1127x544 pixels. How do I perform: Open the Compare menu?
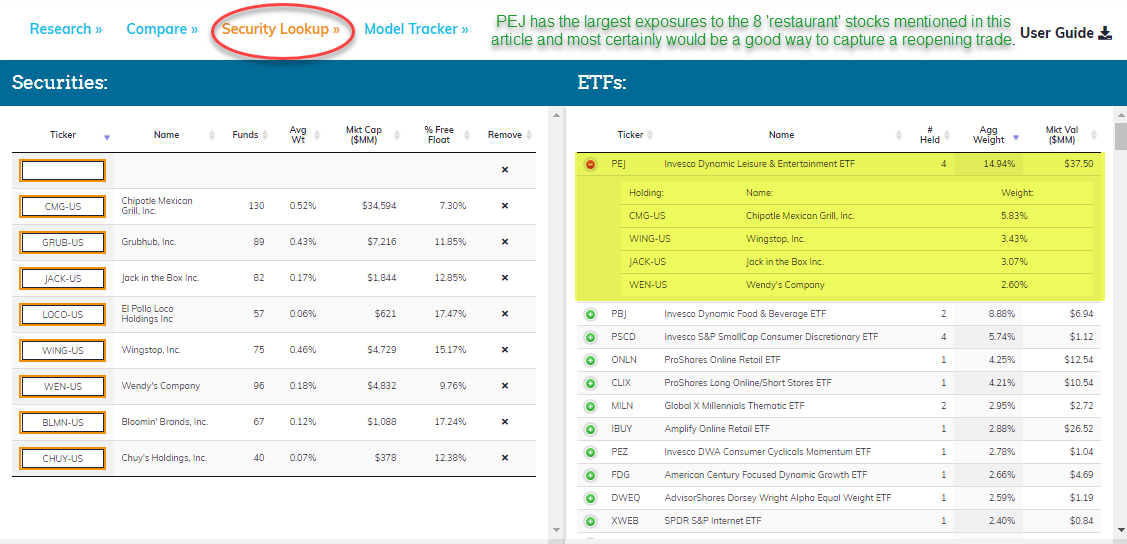(x=162, y=29)
